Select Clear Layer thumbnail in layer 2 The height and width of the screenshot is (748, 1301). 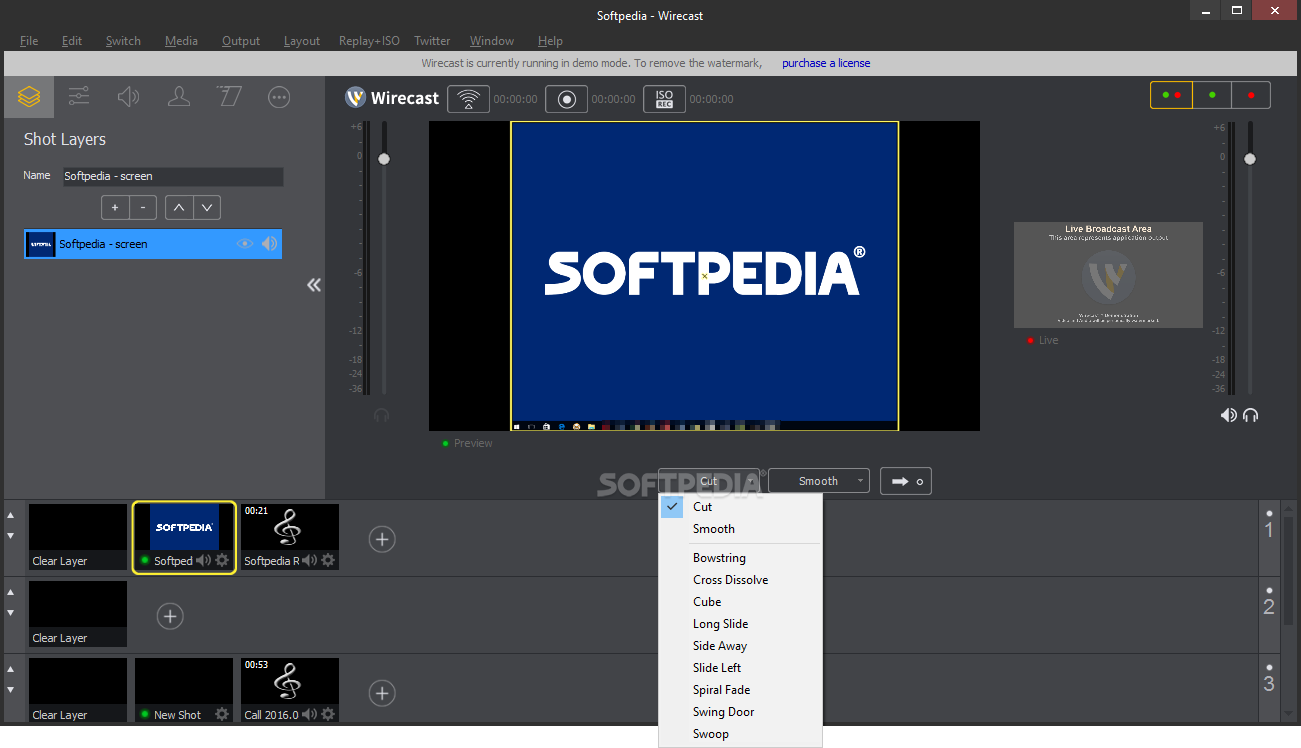tap(78, 614)
